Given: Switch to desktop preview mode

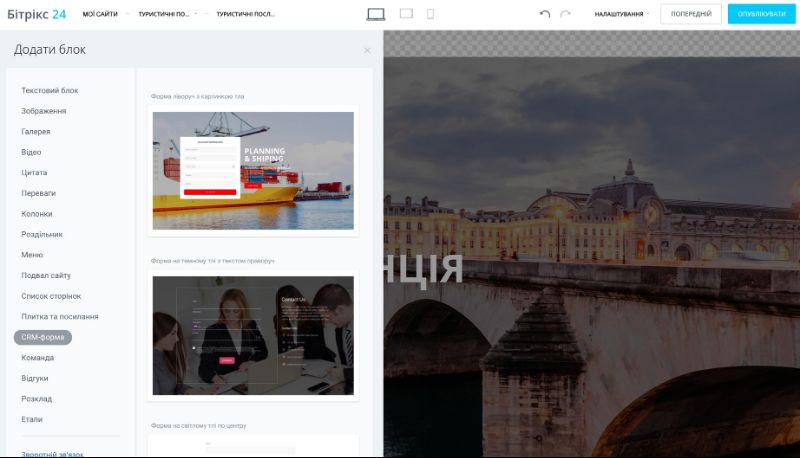Looking at the screenshot, I should click(376, 14).
